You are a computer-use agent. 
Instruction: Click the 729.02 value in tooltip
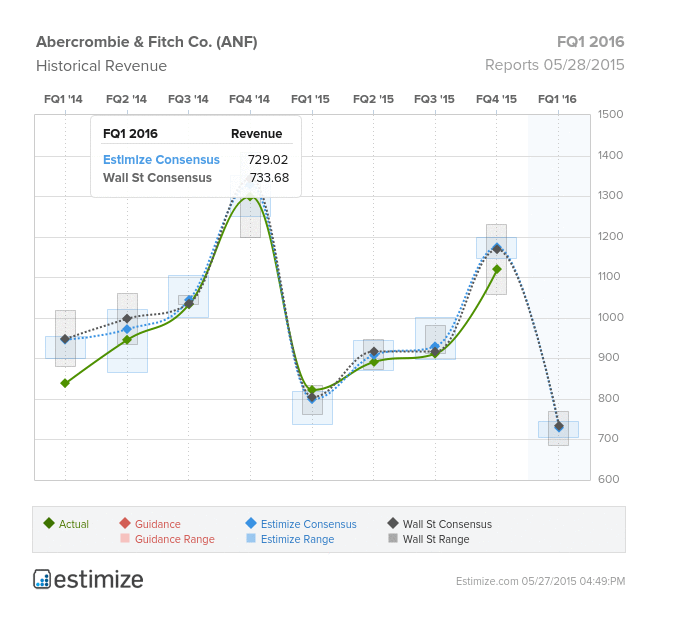click(x=268, y=160)
